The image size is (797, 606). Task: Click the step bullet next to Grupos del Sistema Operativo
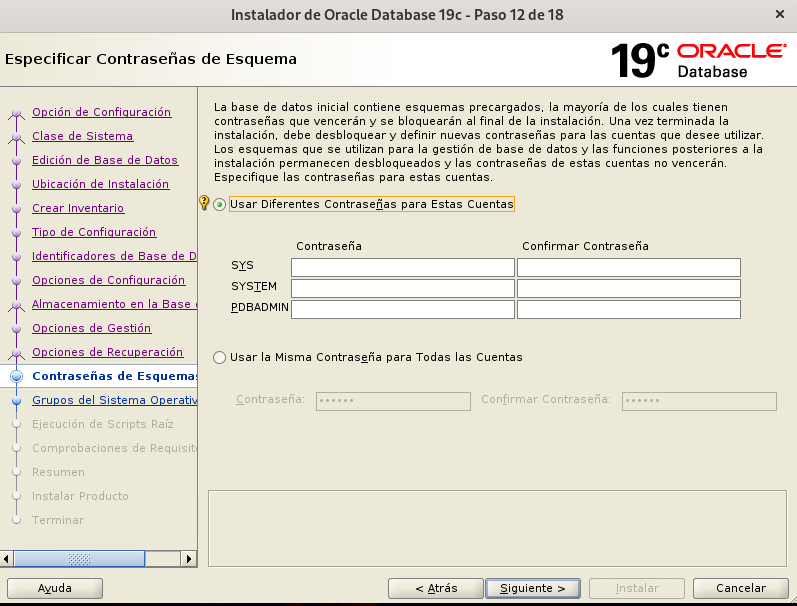(x=16, y=401)
